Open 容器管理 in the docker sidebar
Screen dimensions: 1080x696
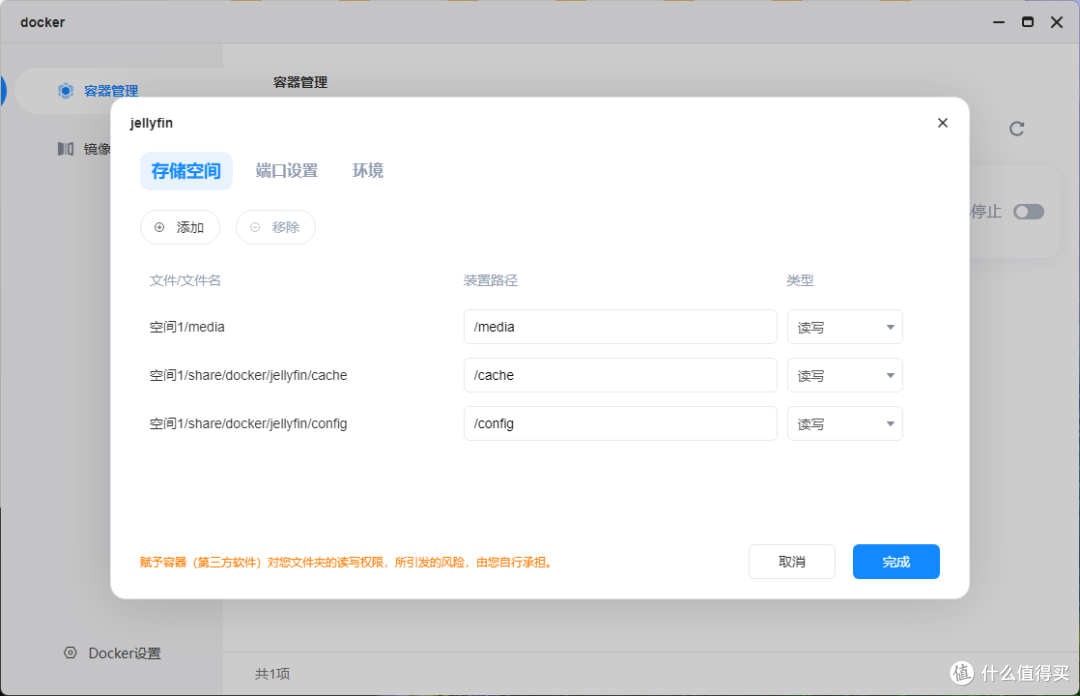111,91
